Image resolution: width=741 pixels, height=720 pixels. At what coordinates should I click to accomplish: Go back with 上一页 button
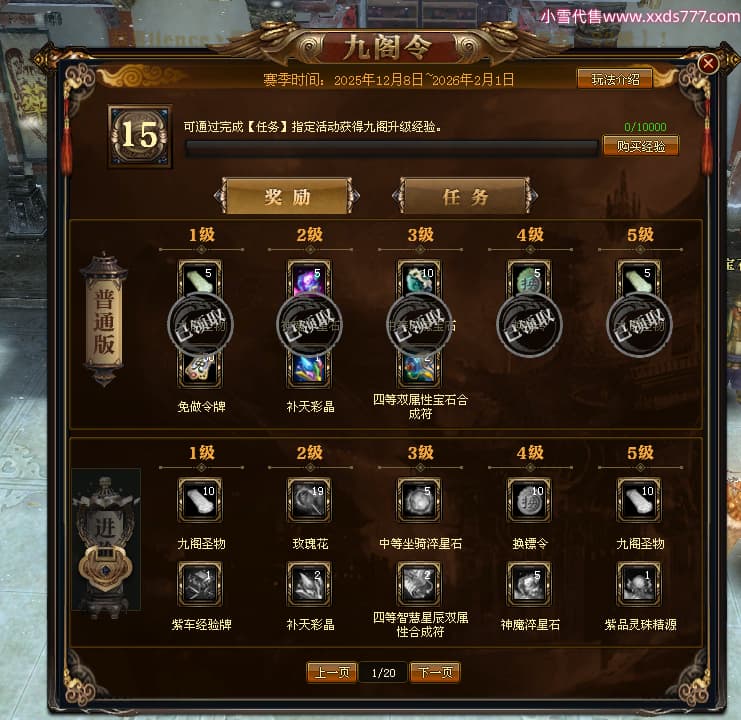(332, 672)
